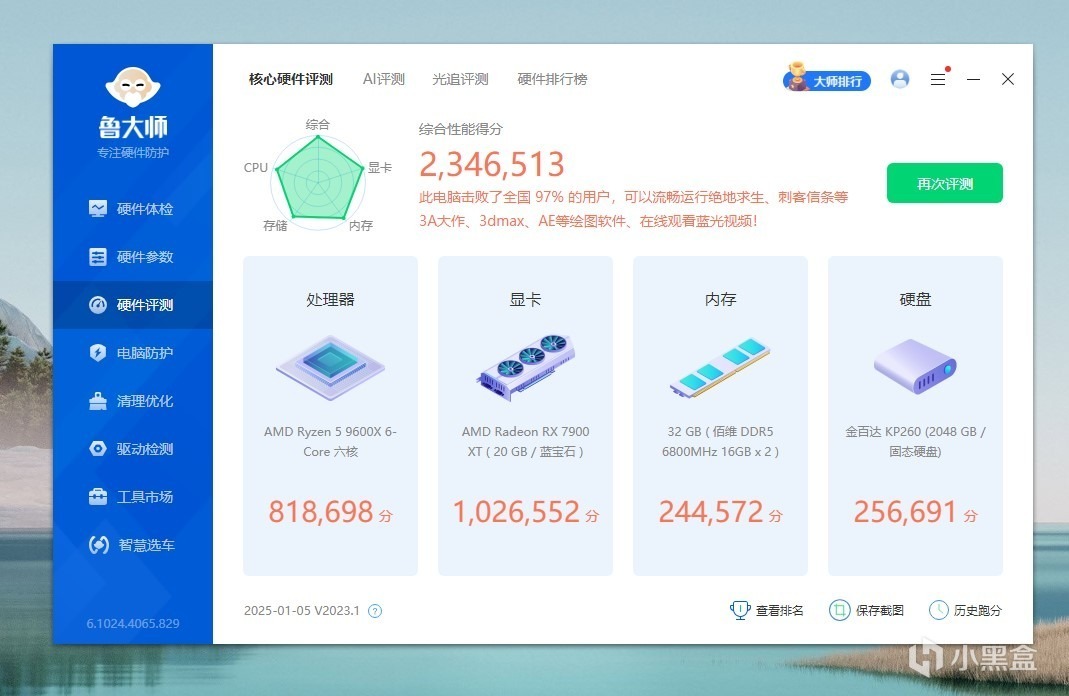The width and height of the screenshot is (1069, 696).
Task: Click the 内存 RAM stick icon
Action: coord(720,367)
